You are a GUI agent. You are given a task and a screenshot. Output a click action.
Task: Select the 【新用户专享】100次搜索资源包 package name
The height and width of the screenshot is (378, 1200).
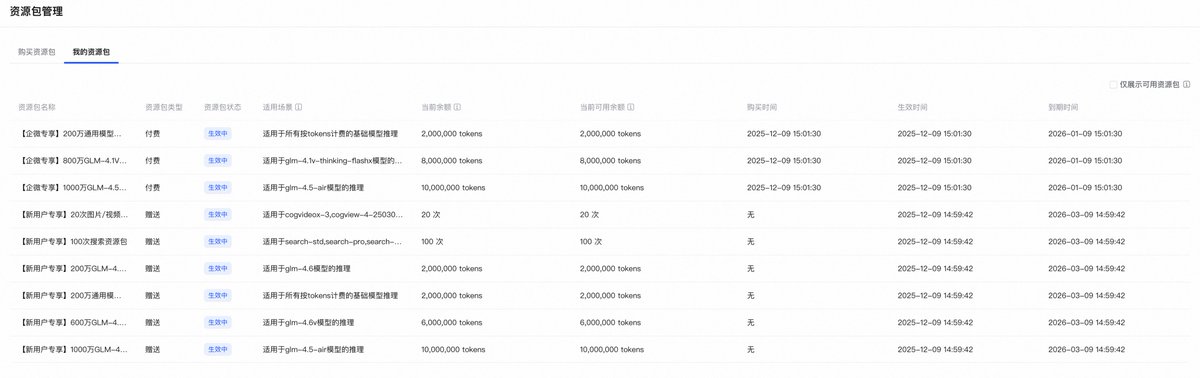(72, 241)
